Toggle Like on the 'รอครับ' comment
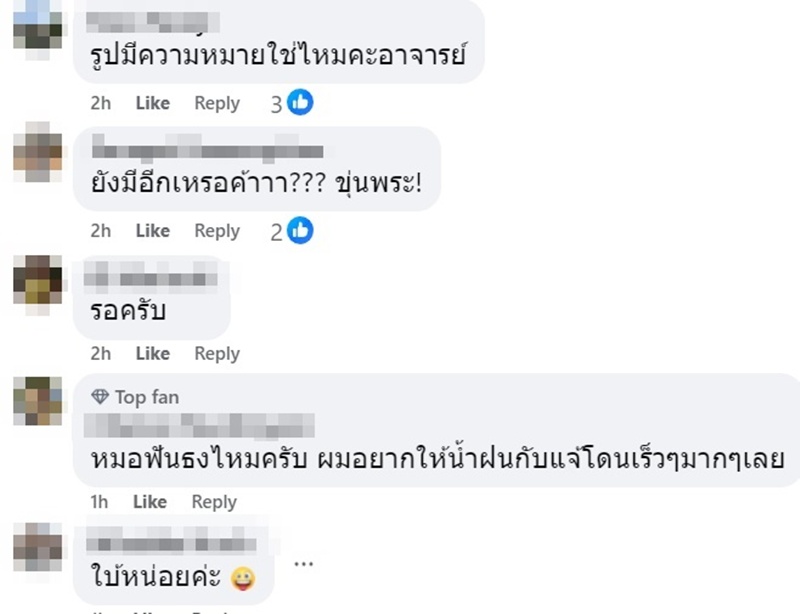The width and height of the screenshot is (800, 614). click(x=152, y=353)
